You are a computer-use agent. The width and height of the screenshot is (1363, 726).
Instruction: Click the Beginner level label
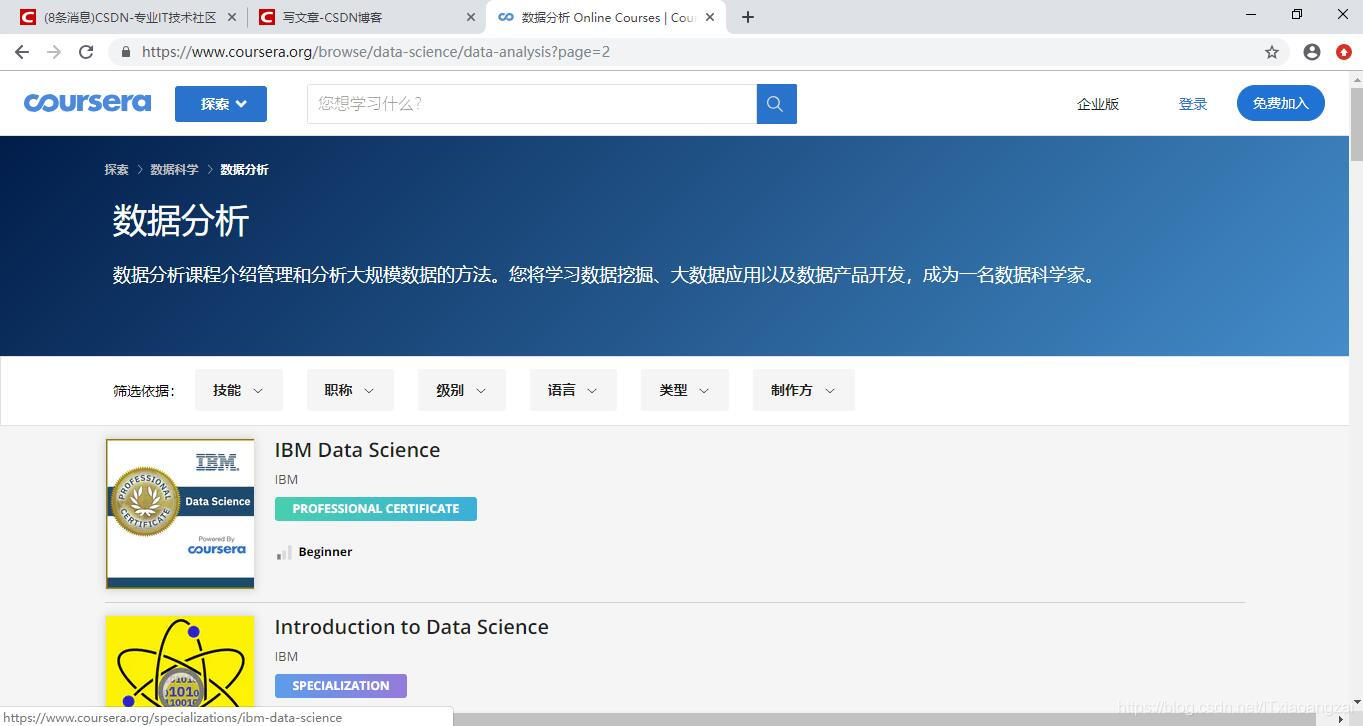325,551
